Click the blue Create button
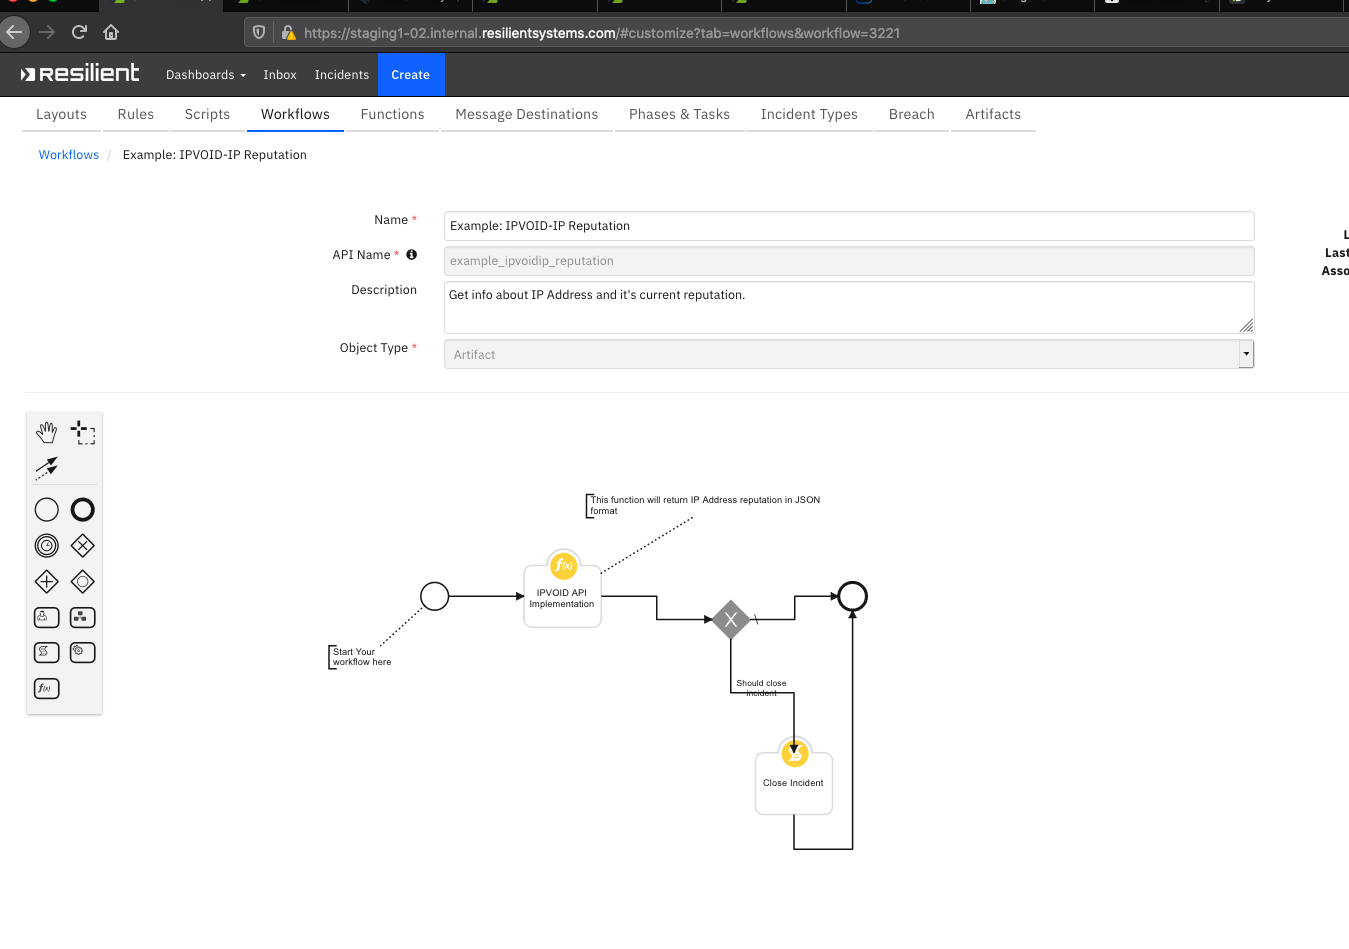Screen dimensions: 1349x949 coord(411,75)
